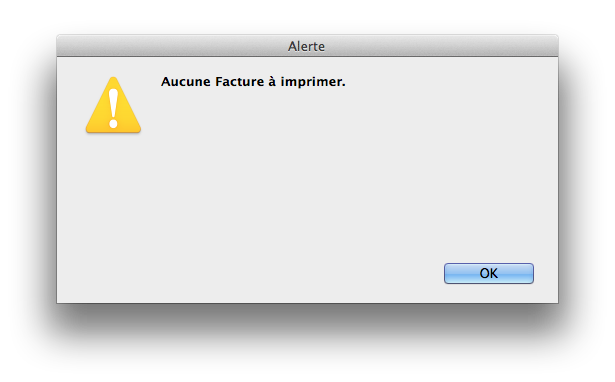
Task: Click the exclamation mark in the warning icon
Action: coord(113,109)
